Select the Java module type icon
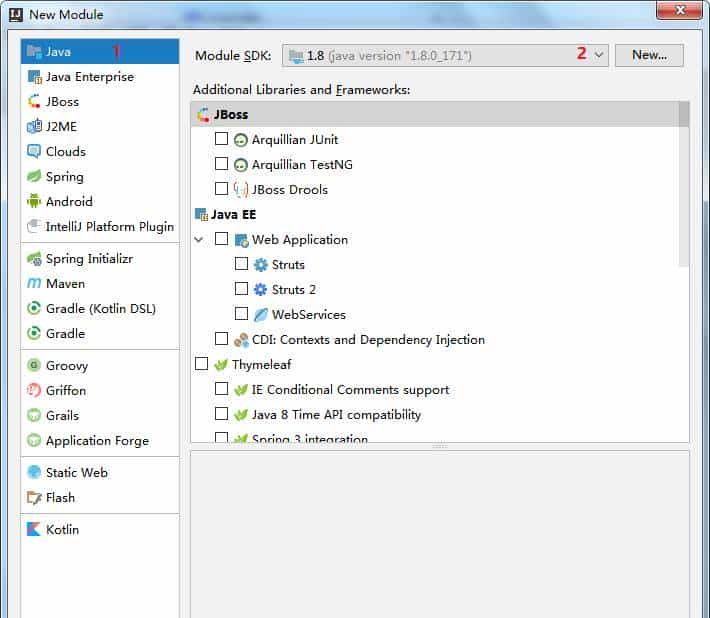The image size is (710, 618). 34,52
